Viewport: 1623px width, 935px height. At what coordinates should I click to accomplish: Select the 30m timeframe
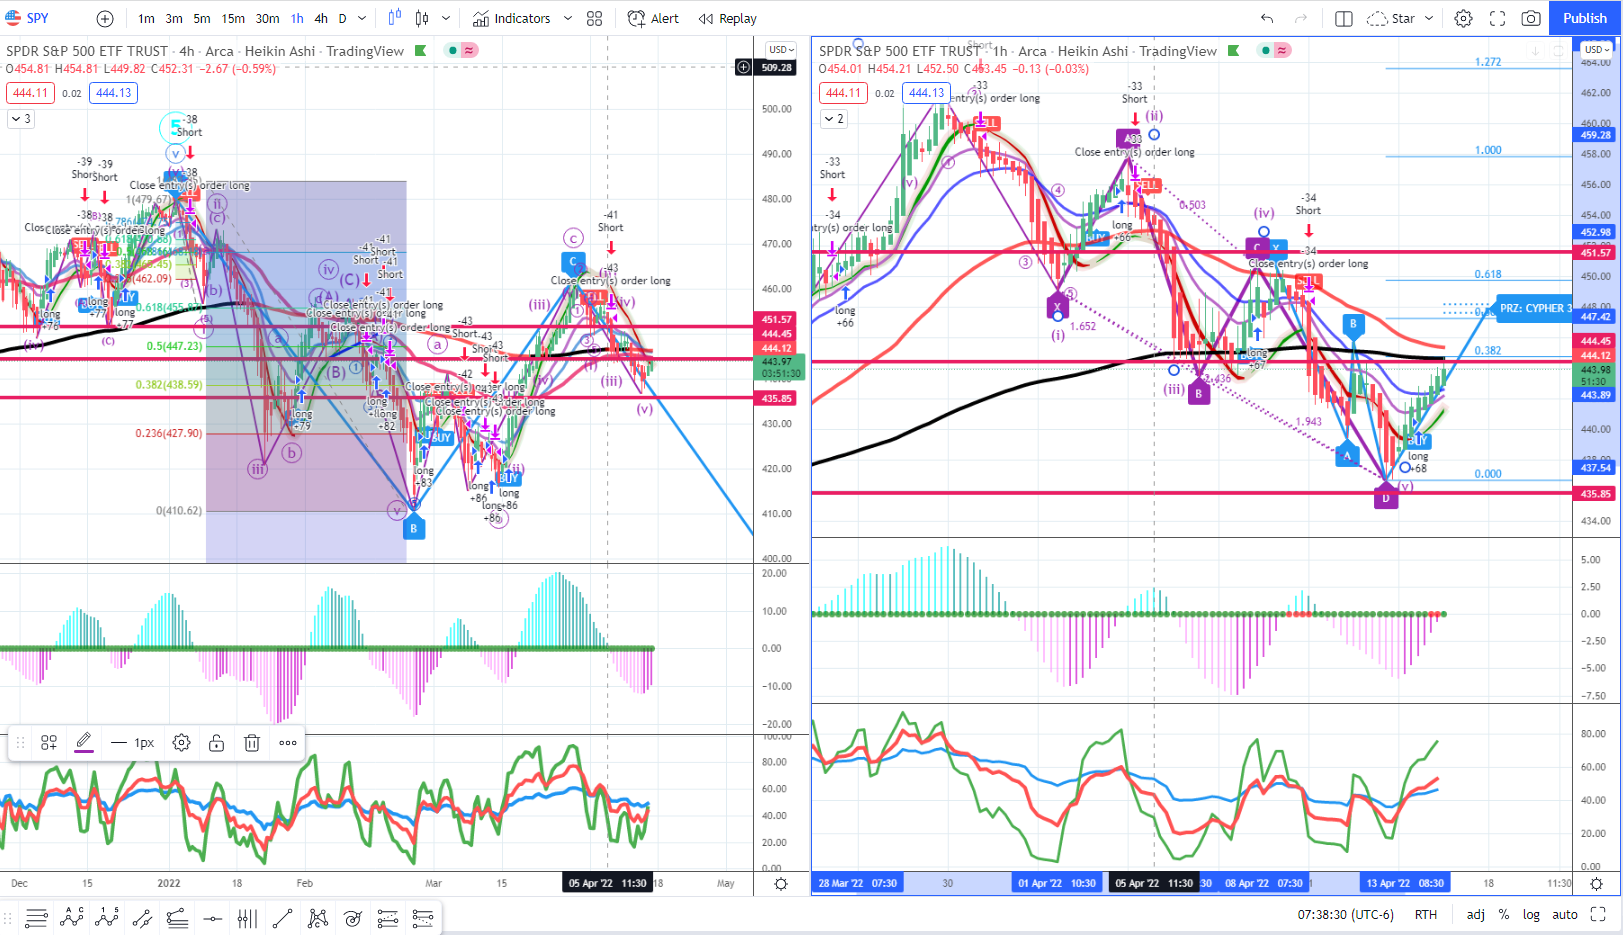[x=267, y=18]
